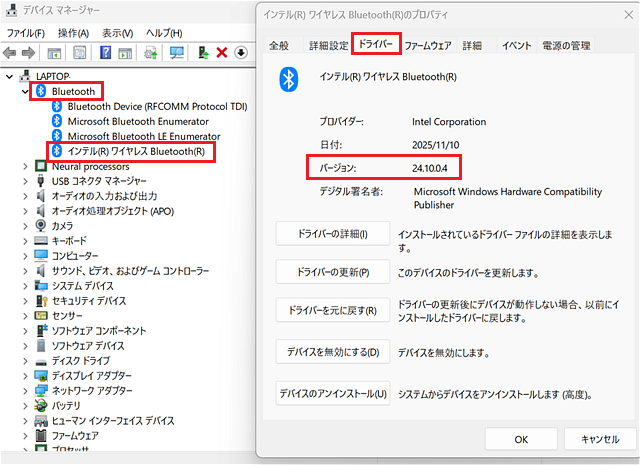The width and height of the screenshot is (640, 465).
Task: Expand オーディオの入力および出力 node
Action: 25,196
